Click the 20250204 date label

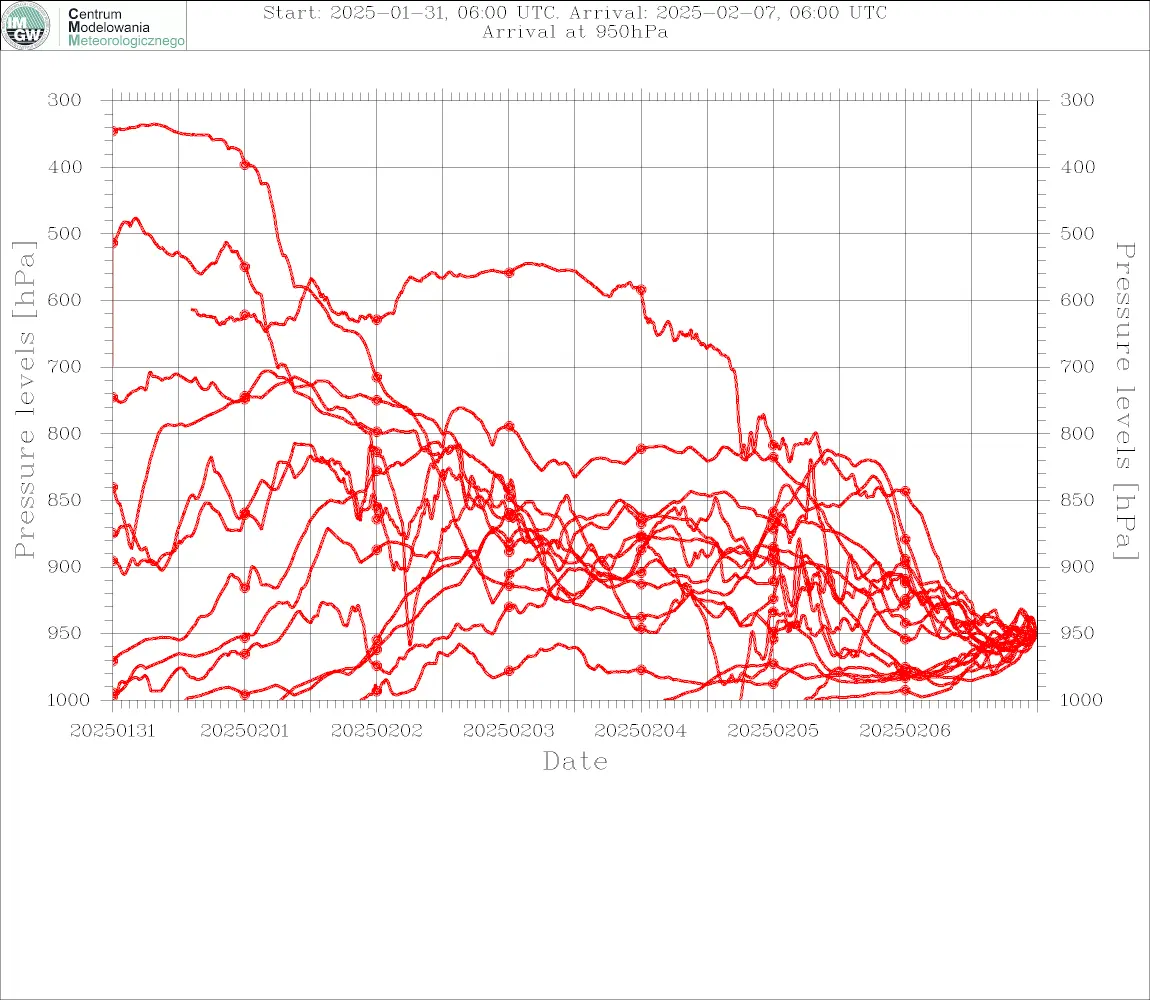pyautogui.click(x=641, y=731)
